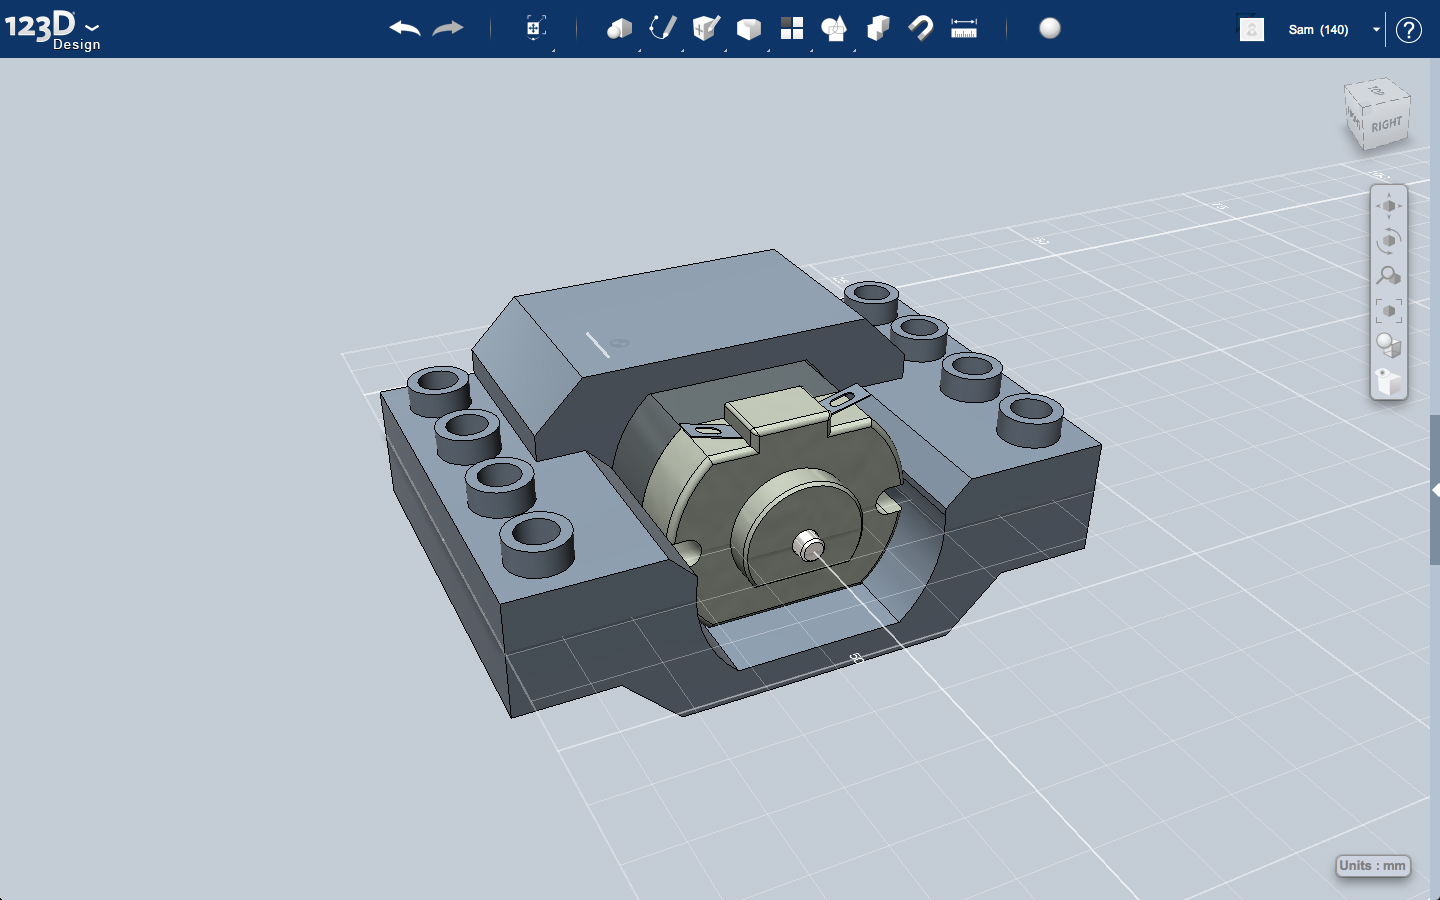Click the TOP face of the ViewCube
Image resolution: width=1440 pixels, height=900 pixels.
(1377, 95)
